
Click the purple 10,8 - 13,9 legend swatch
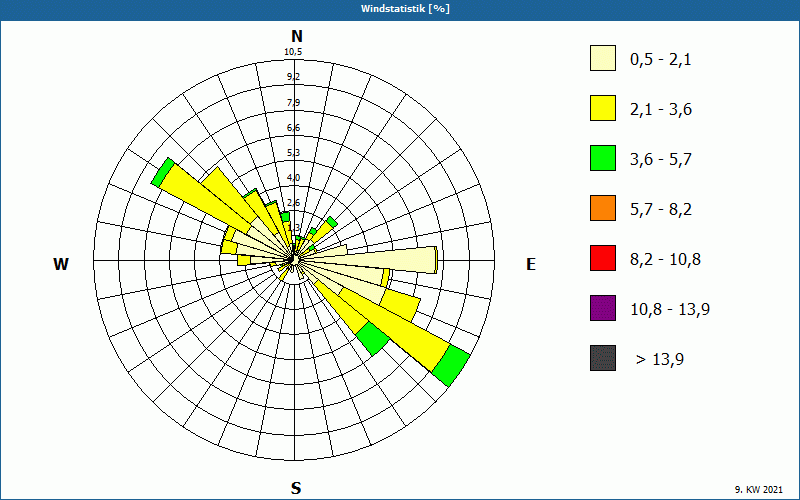coord(603,308)
